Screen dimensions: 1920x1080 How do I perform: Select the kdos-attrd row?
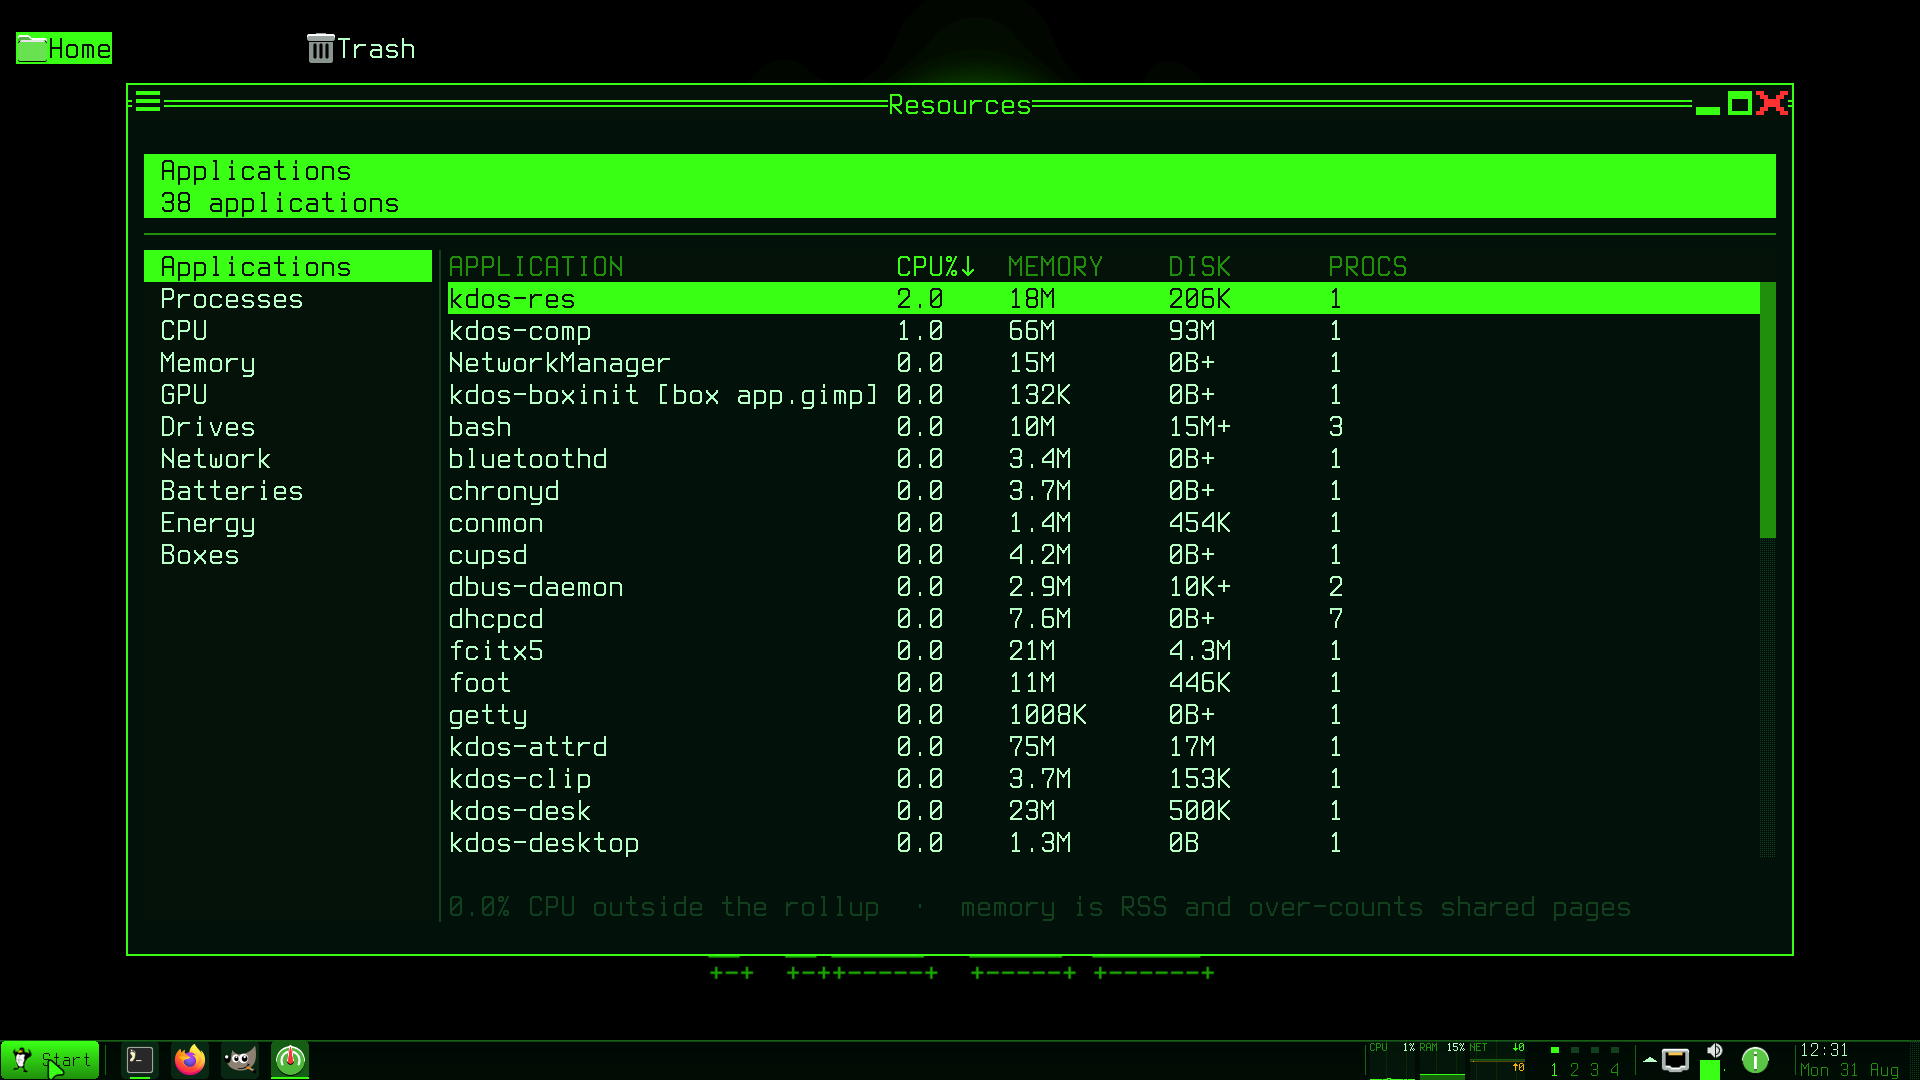1104,746
